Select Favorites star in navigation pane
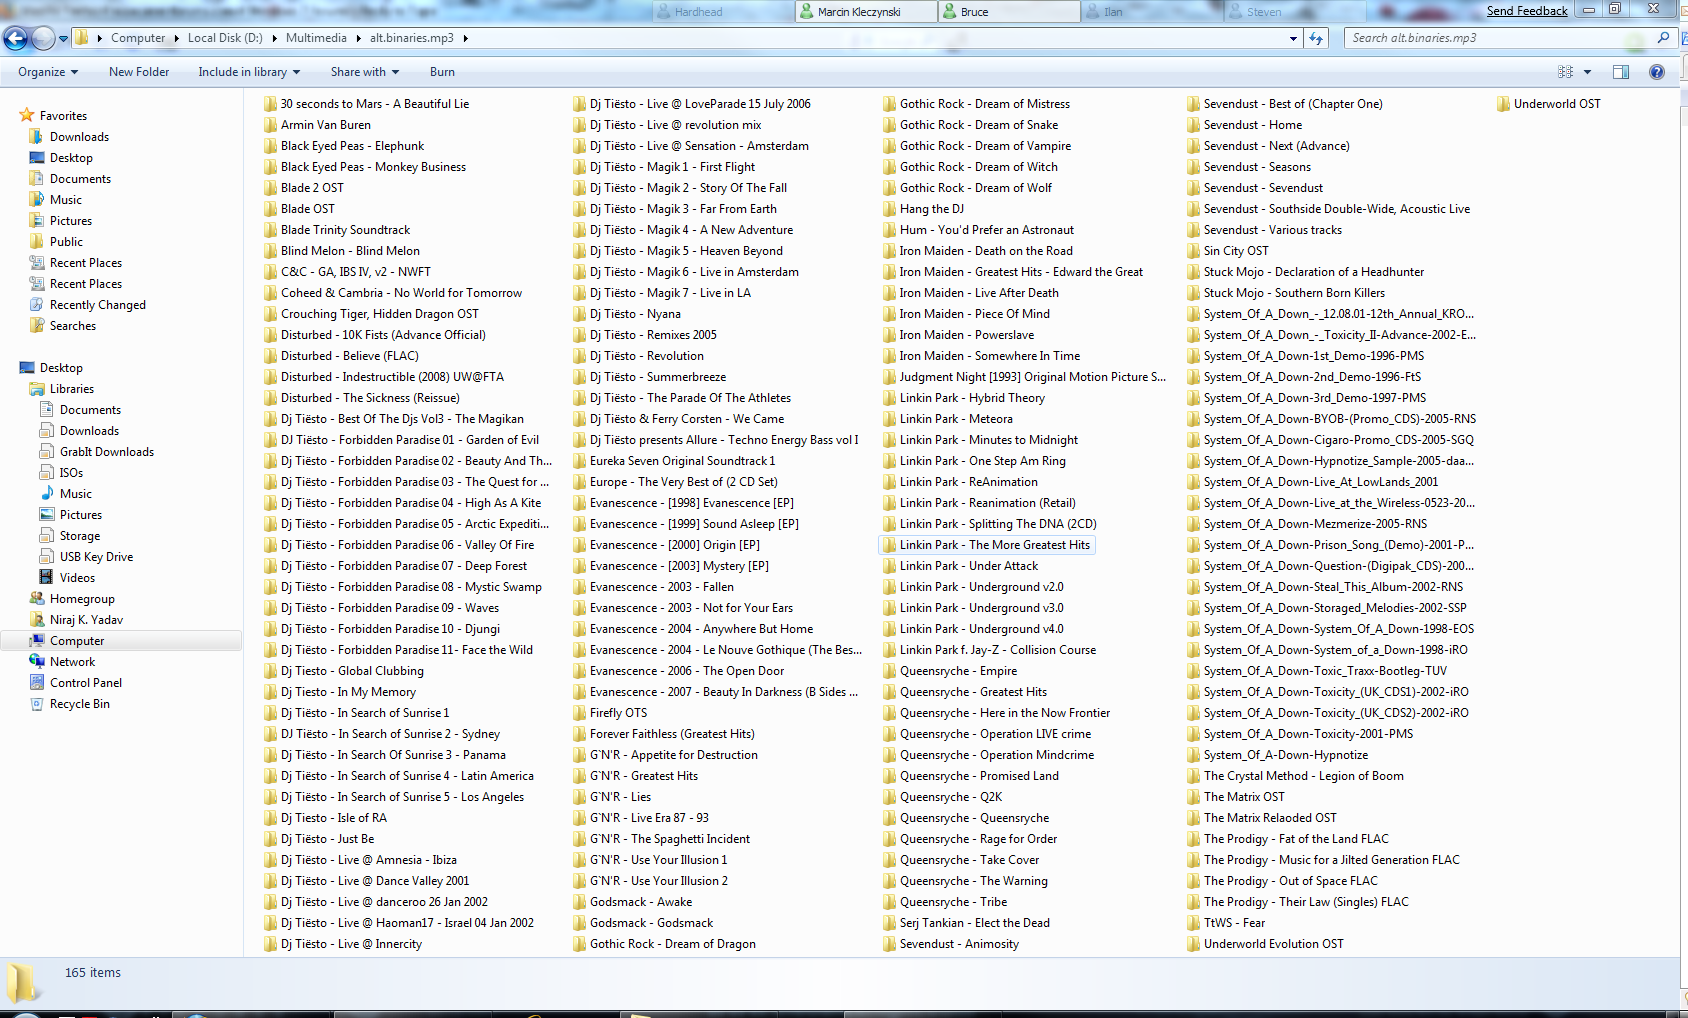 pos(27,116)
